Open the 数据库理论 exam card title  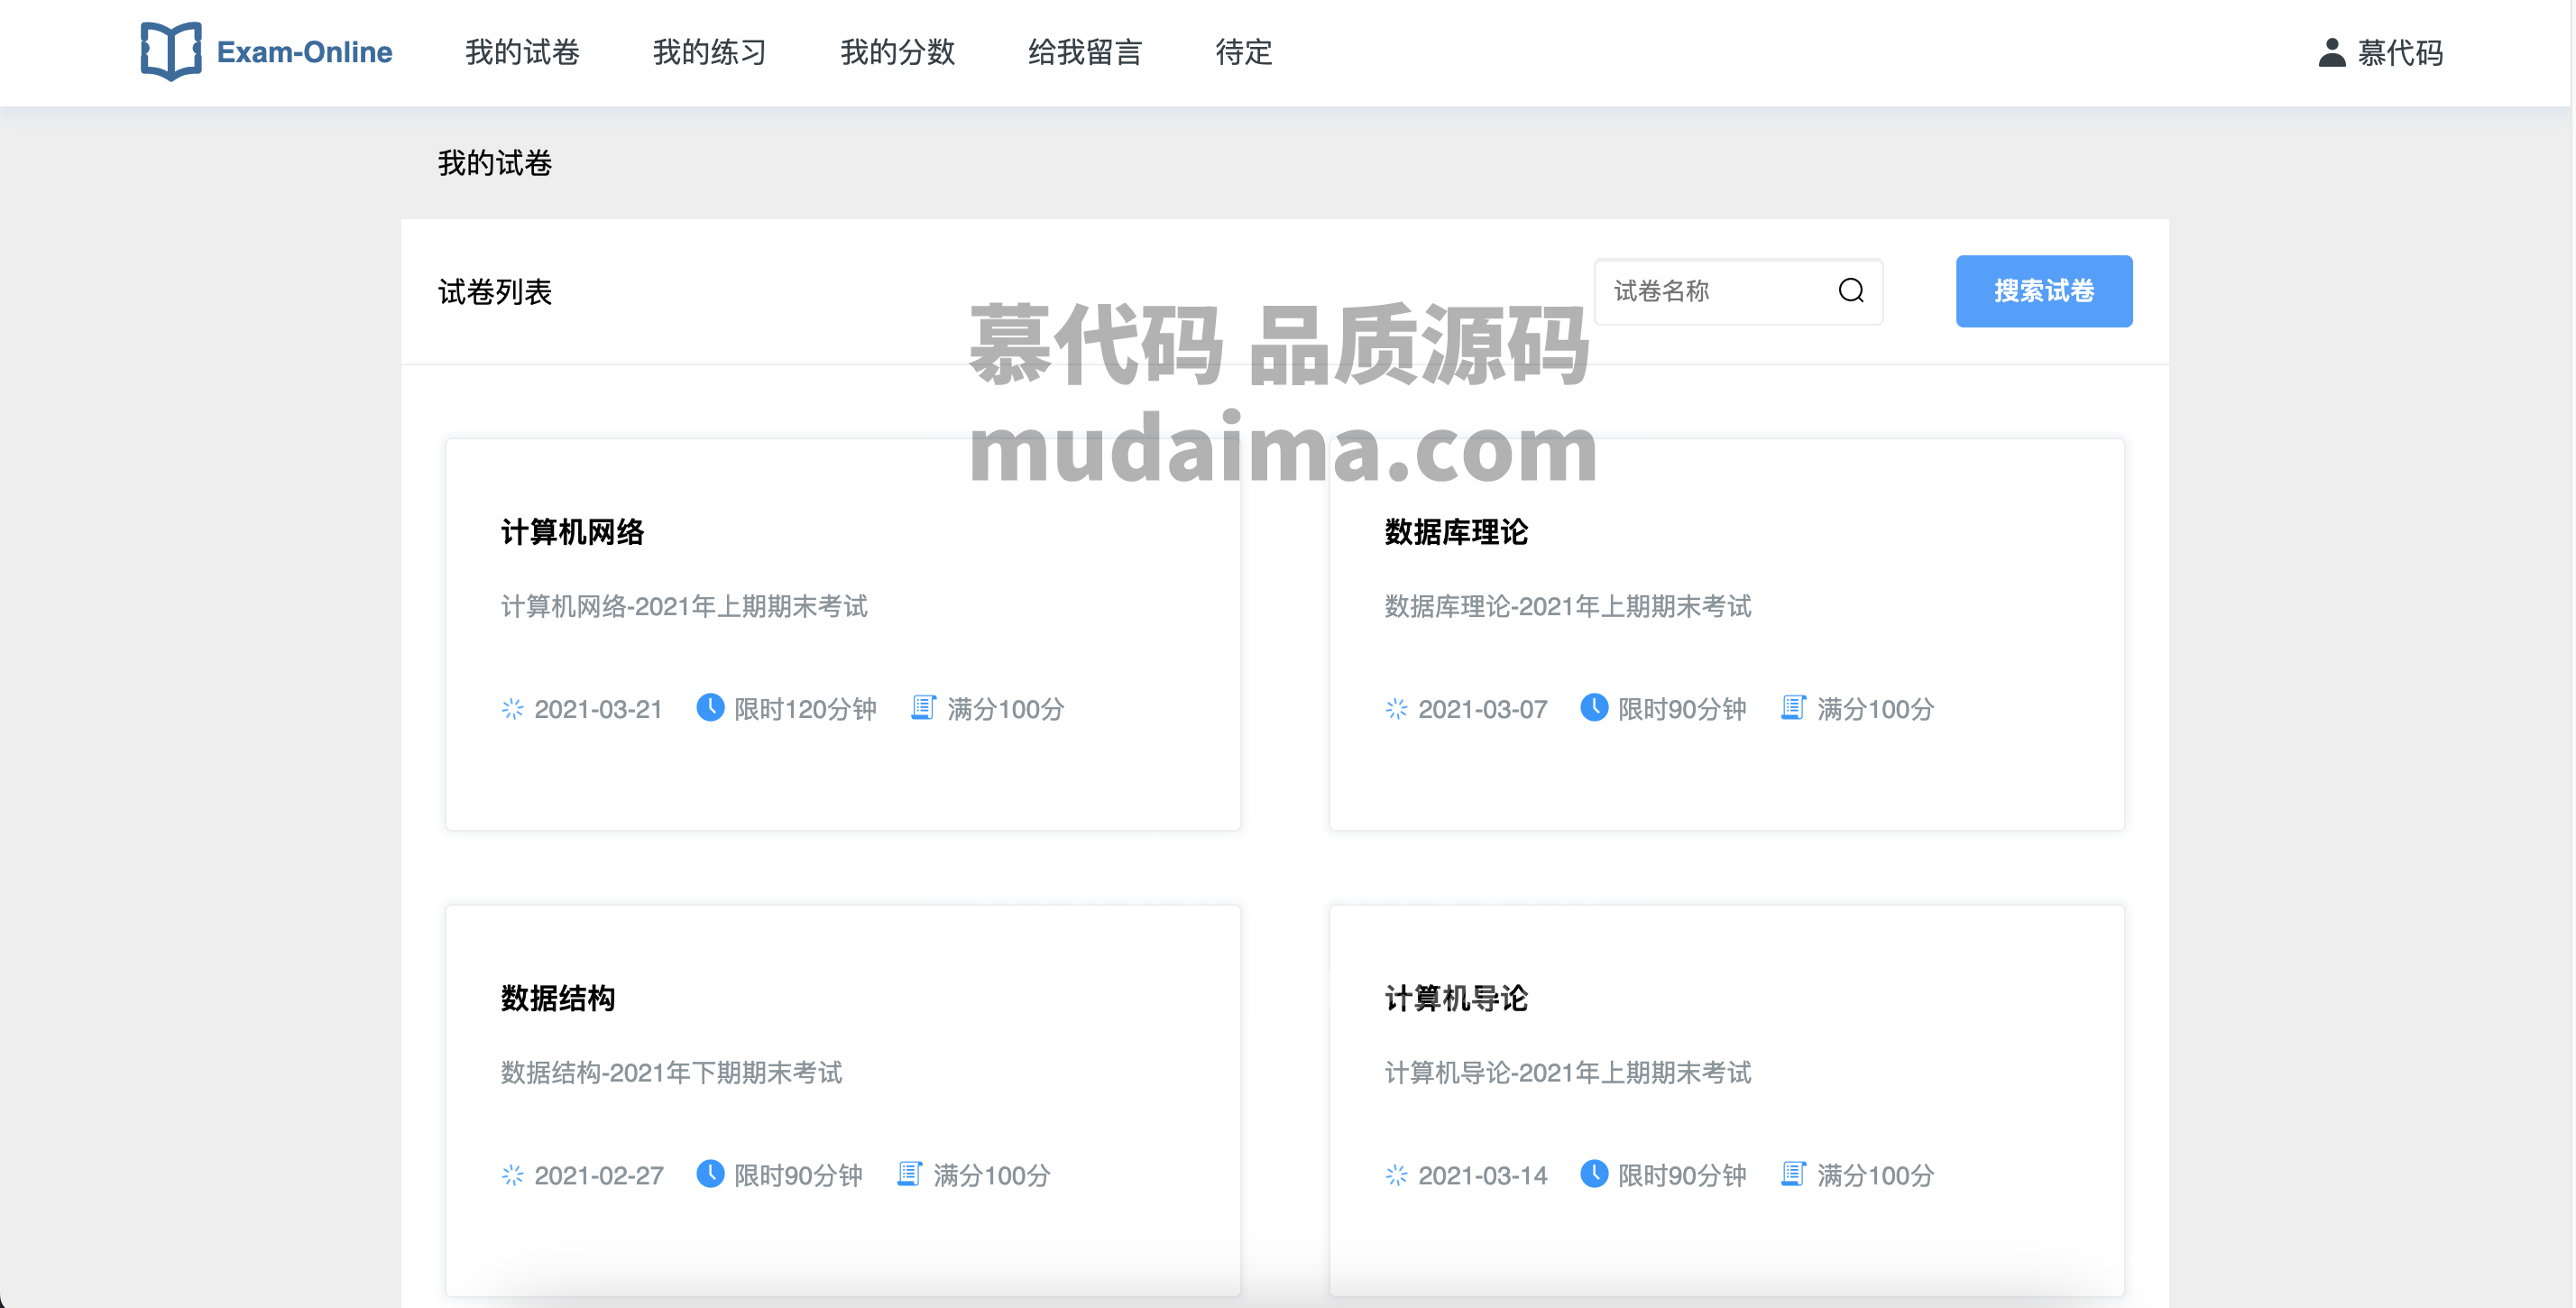(x=1456, y=532)
